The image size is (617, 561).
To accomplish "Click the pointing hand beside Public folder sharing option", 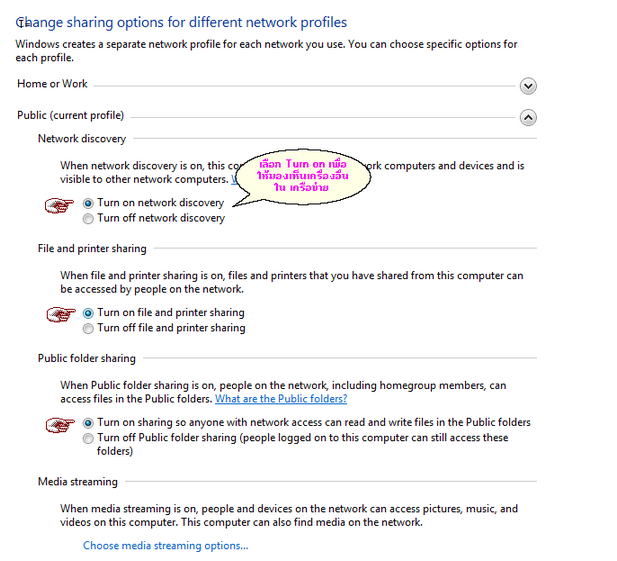I will click(x=61, y=424).
